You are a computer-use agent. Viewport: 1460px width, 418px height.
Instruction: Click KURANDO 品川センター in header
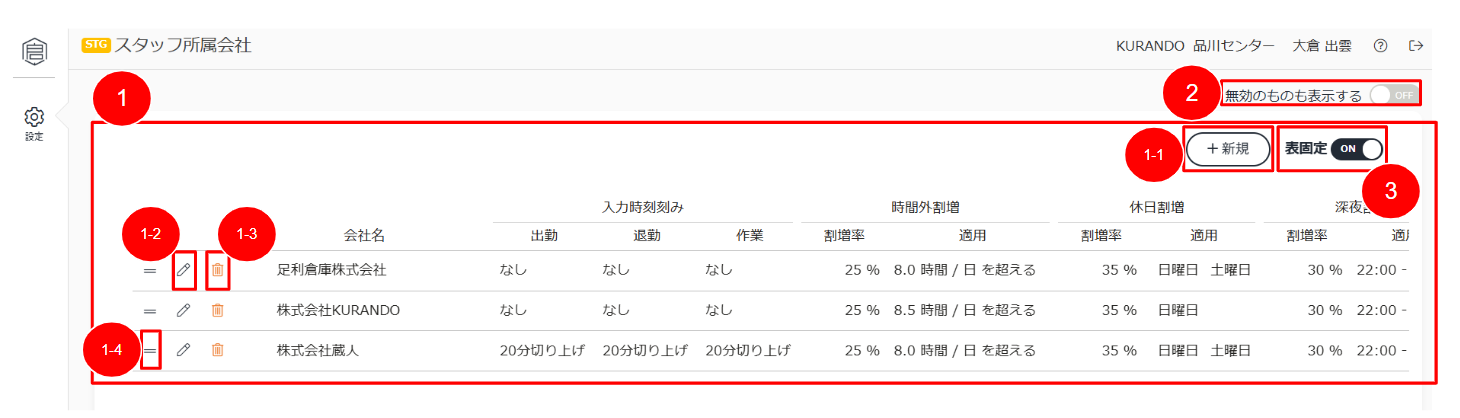[x=1195, y=46]
